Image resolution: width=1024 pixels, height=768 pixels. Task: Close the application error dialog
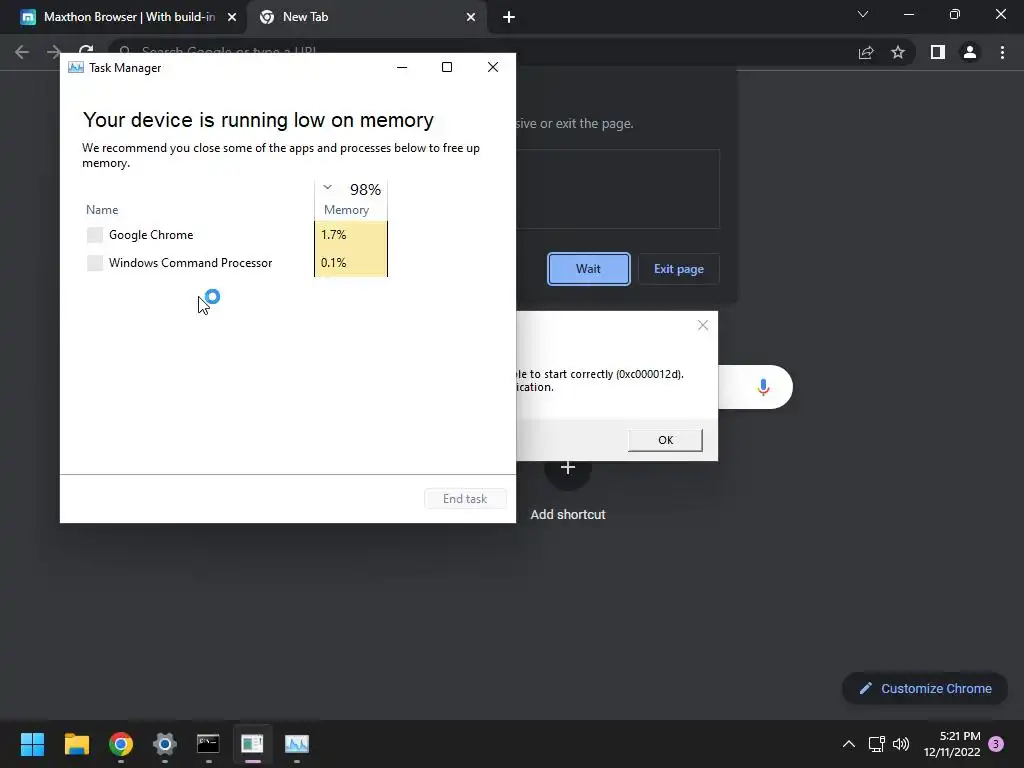tap(703, 325)
